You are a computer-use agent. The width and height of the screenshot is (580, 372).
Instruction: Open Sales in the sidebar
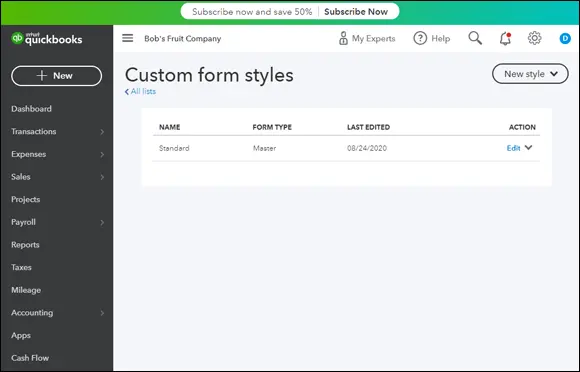(21, 177)
